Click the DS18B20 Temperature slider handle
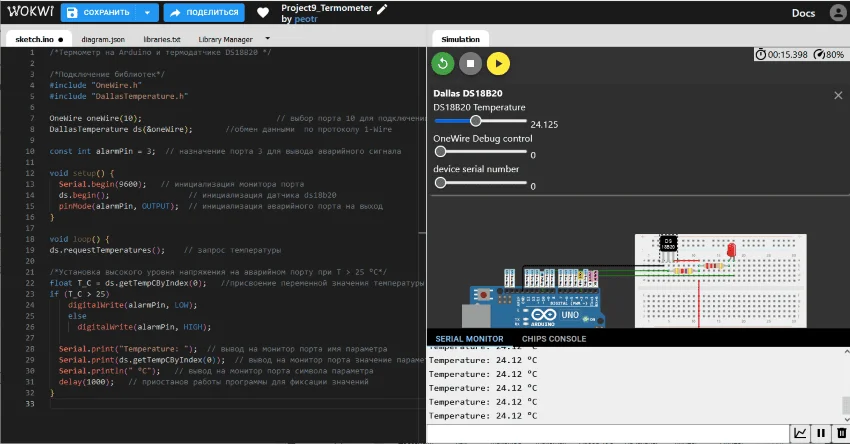Screen dimensions: 850x444 click(476, 120)
